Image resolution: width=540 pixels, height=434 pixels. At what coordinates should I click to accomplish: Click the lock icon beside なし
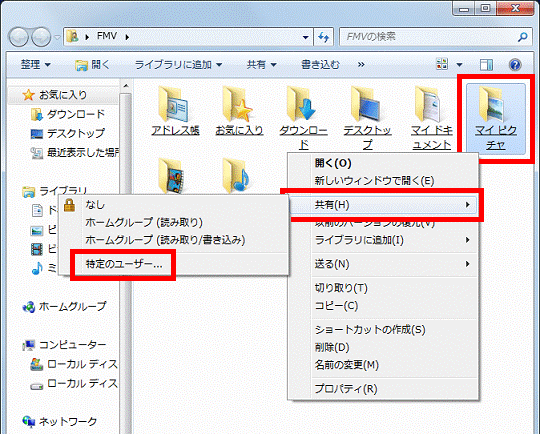tap(70, 205)
